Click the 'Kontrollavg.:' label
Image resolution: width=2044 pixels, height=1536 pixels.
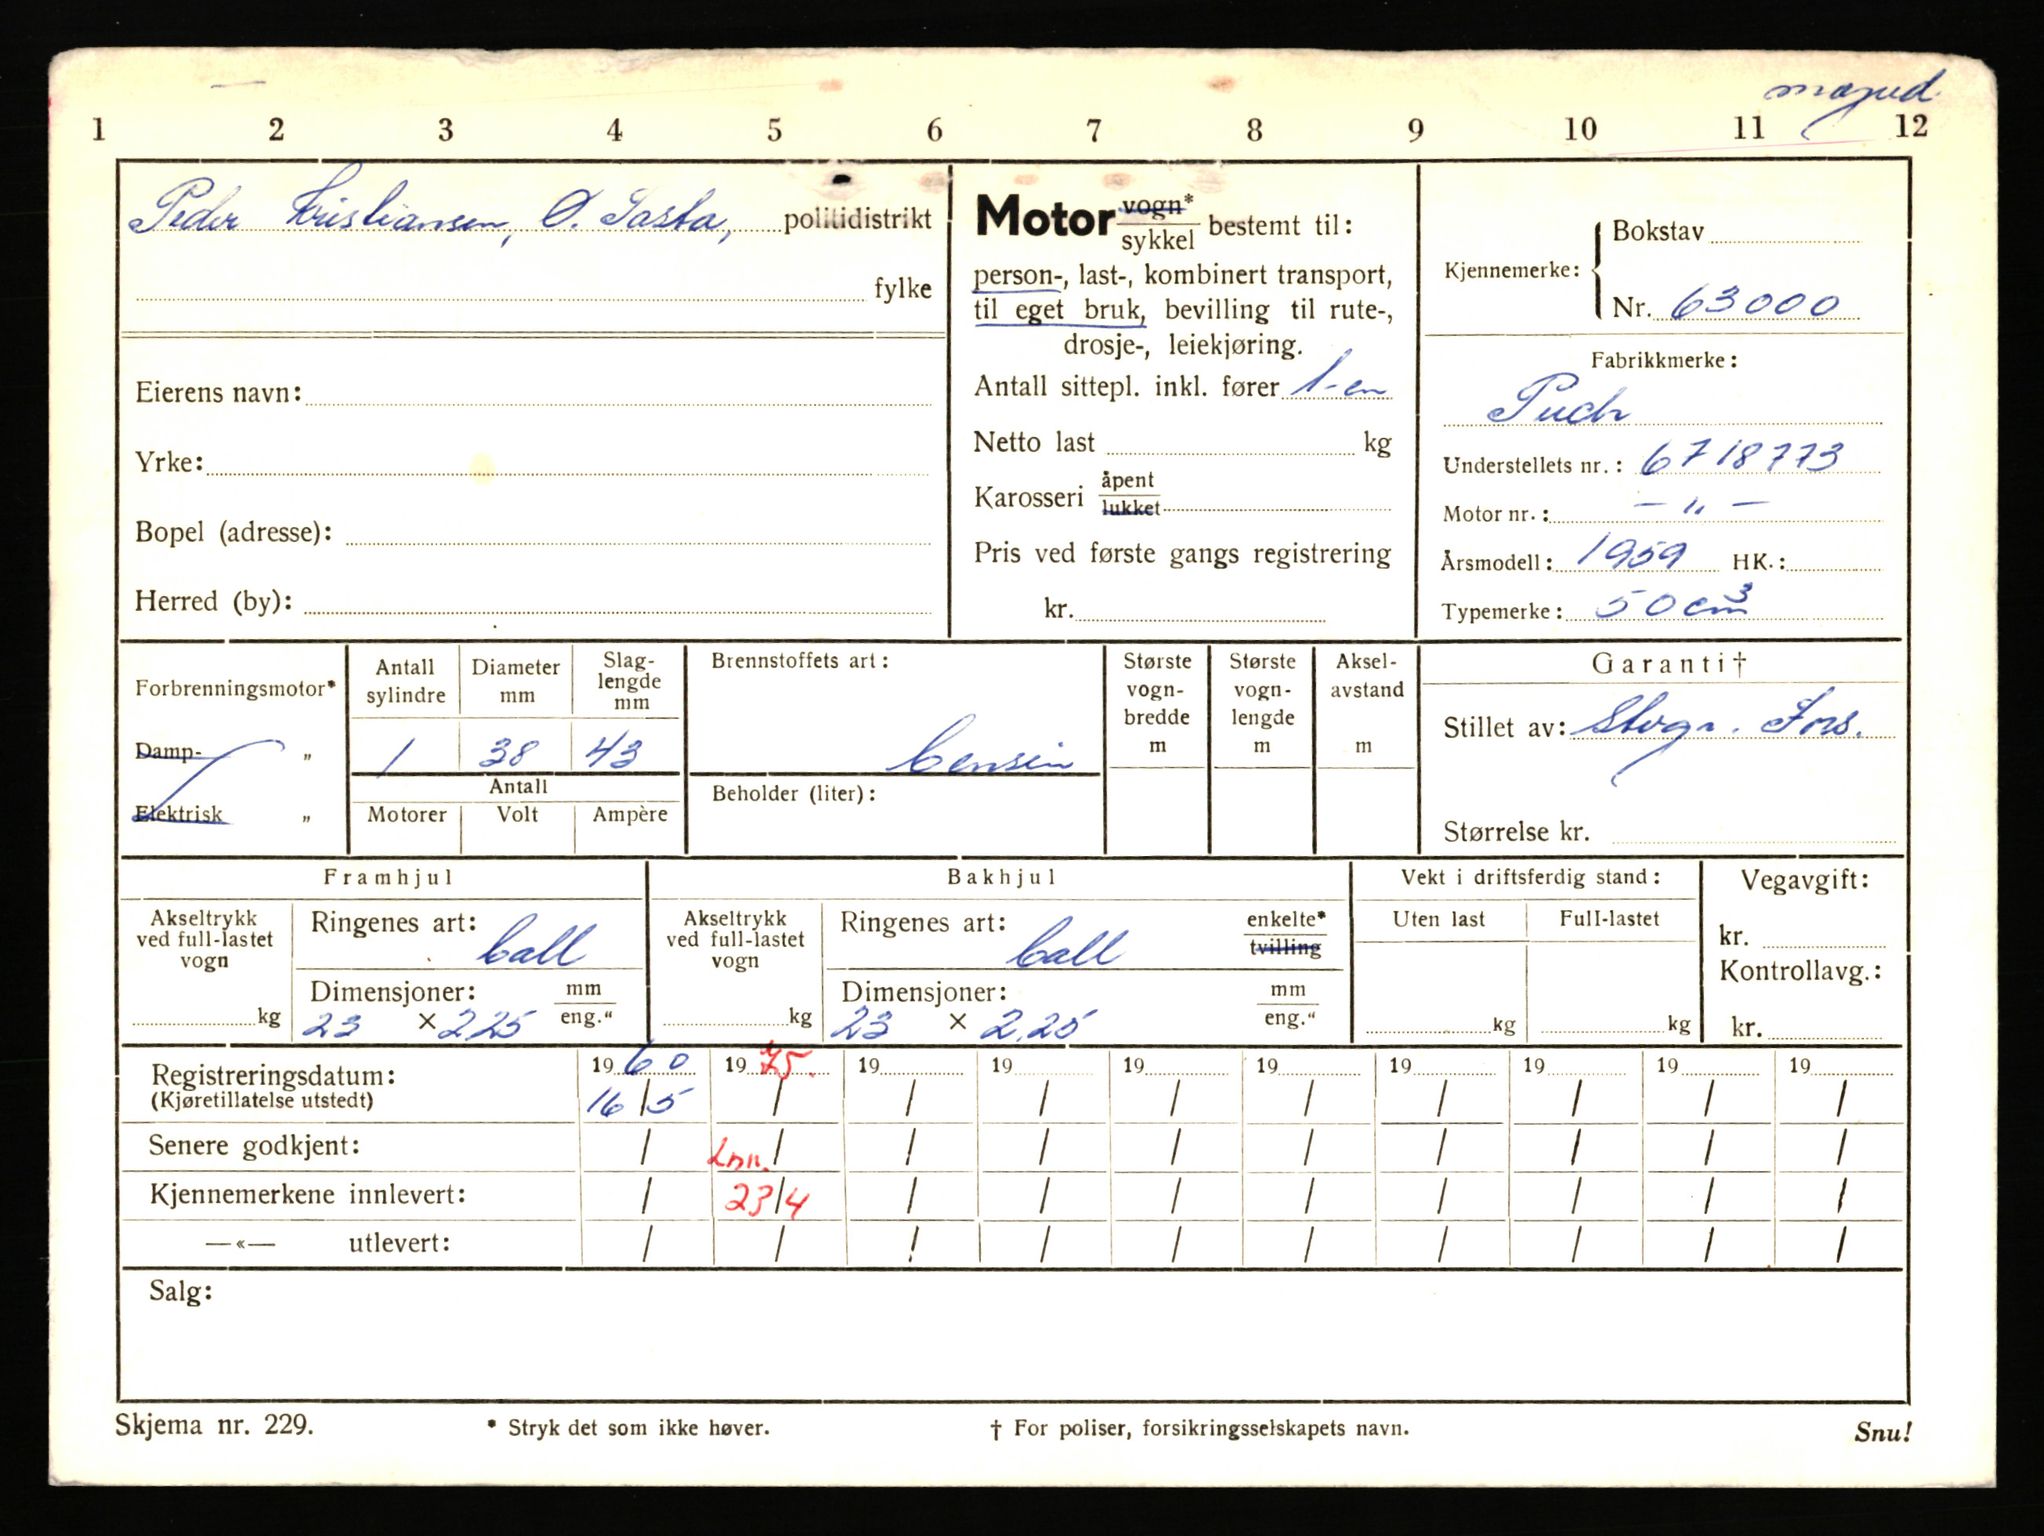click(1800, 970)
